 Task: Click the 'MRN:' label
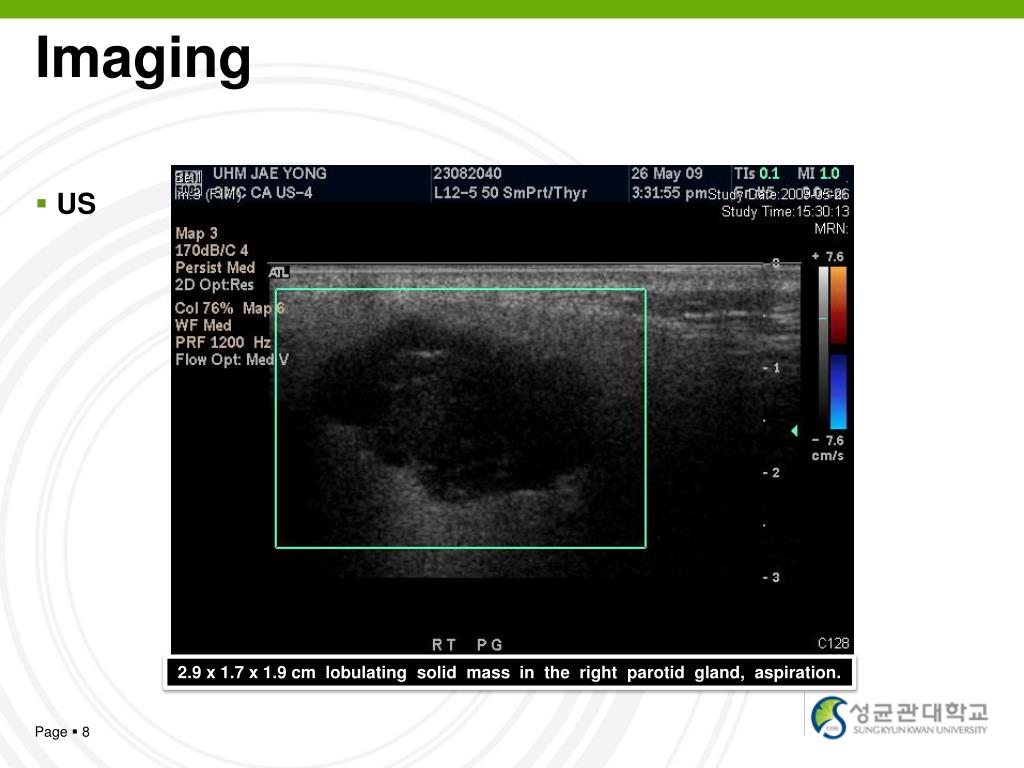pos(831,229)
